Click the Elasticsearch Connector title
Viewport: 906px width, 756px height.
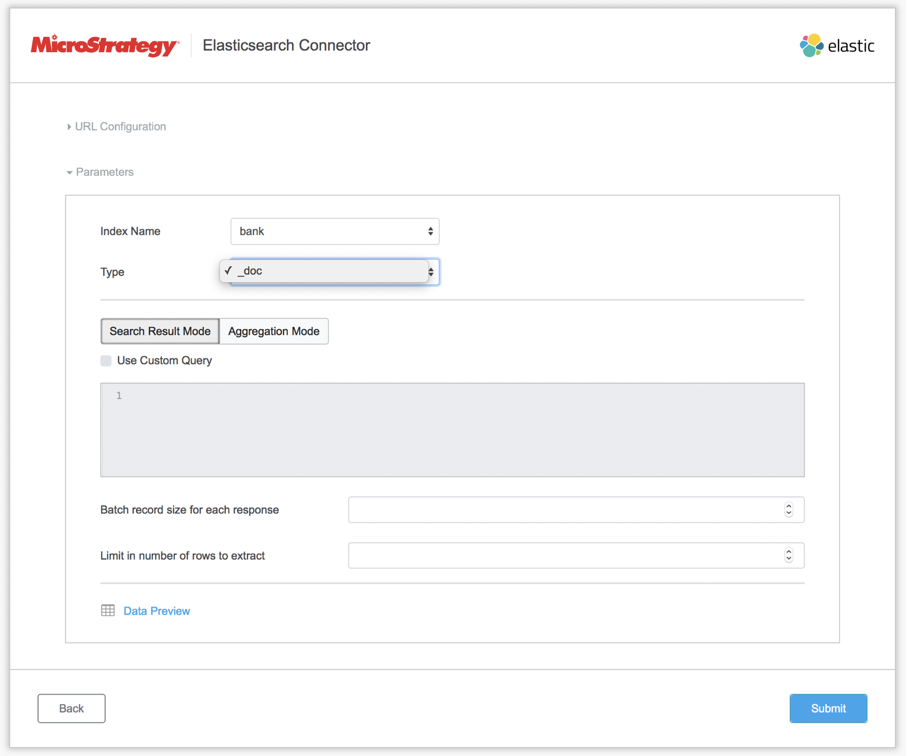(286, 45)
